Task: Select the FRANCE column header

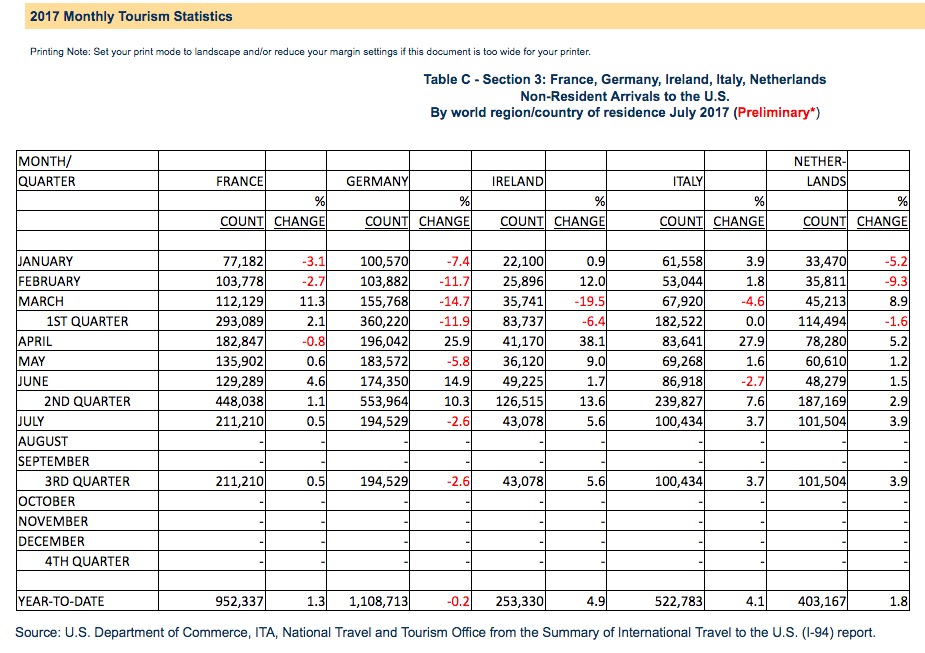Action: (240, 181)
